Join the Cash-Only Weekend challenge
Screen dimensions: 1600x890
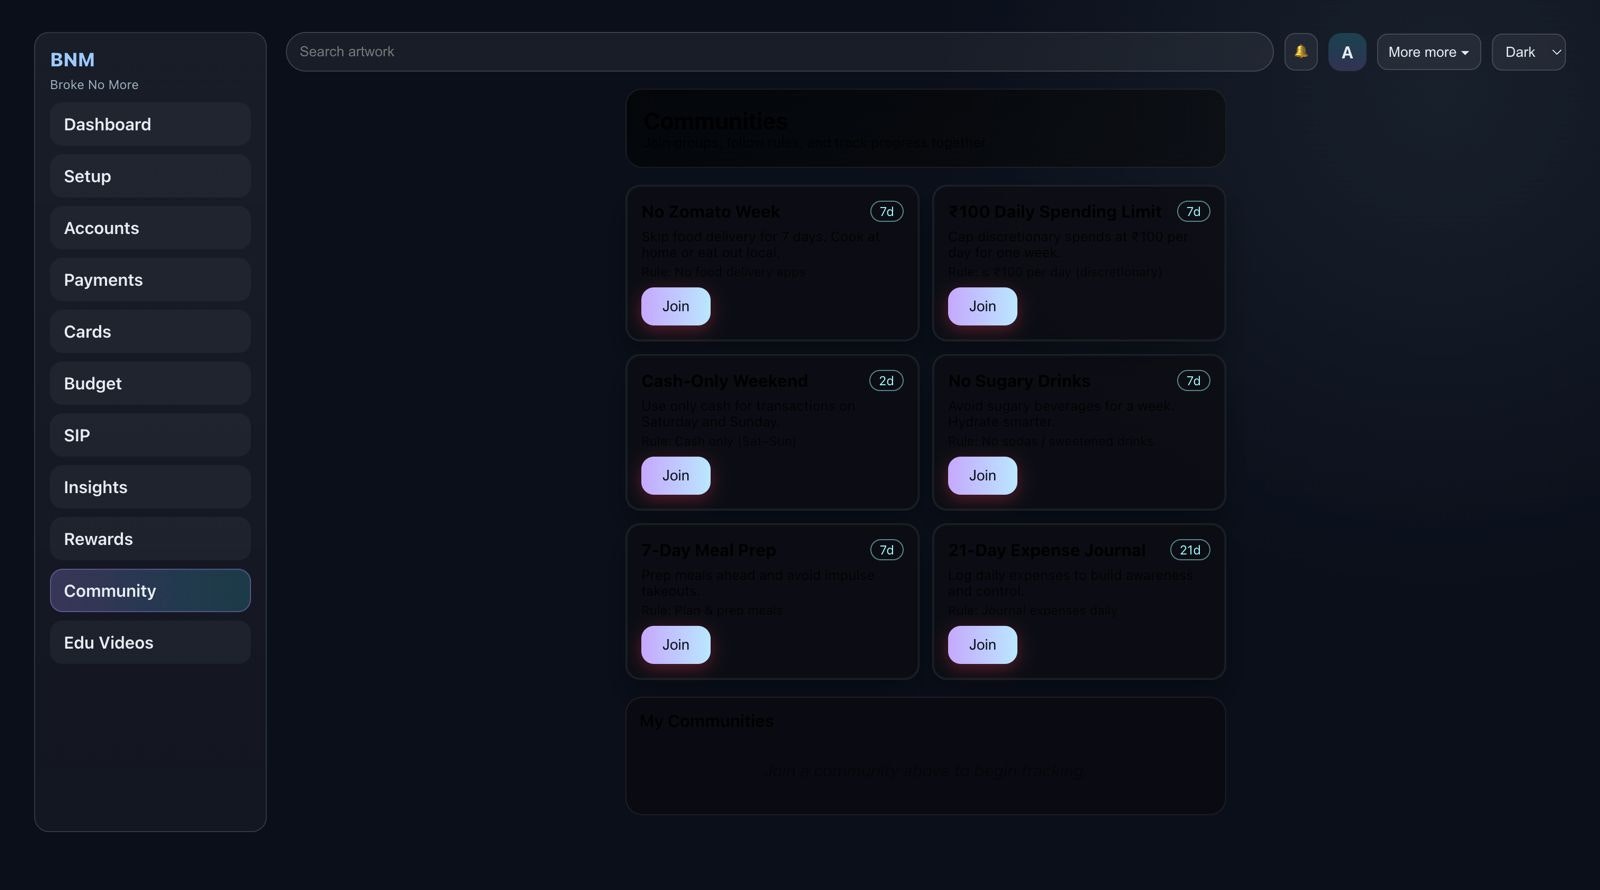tap(676, 475)
